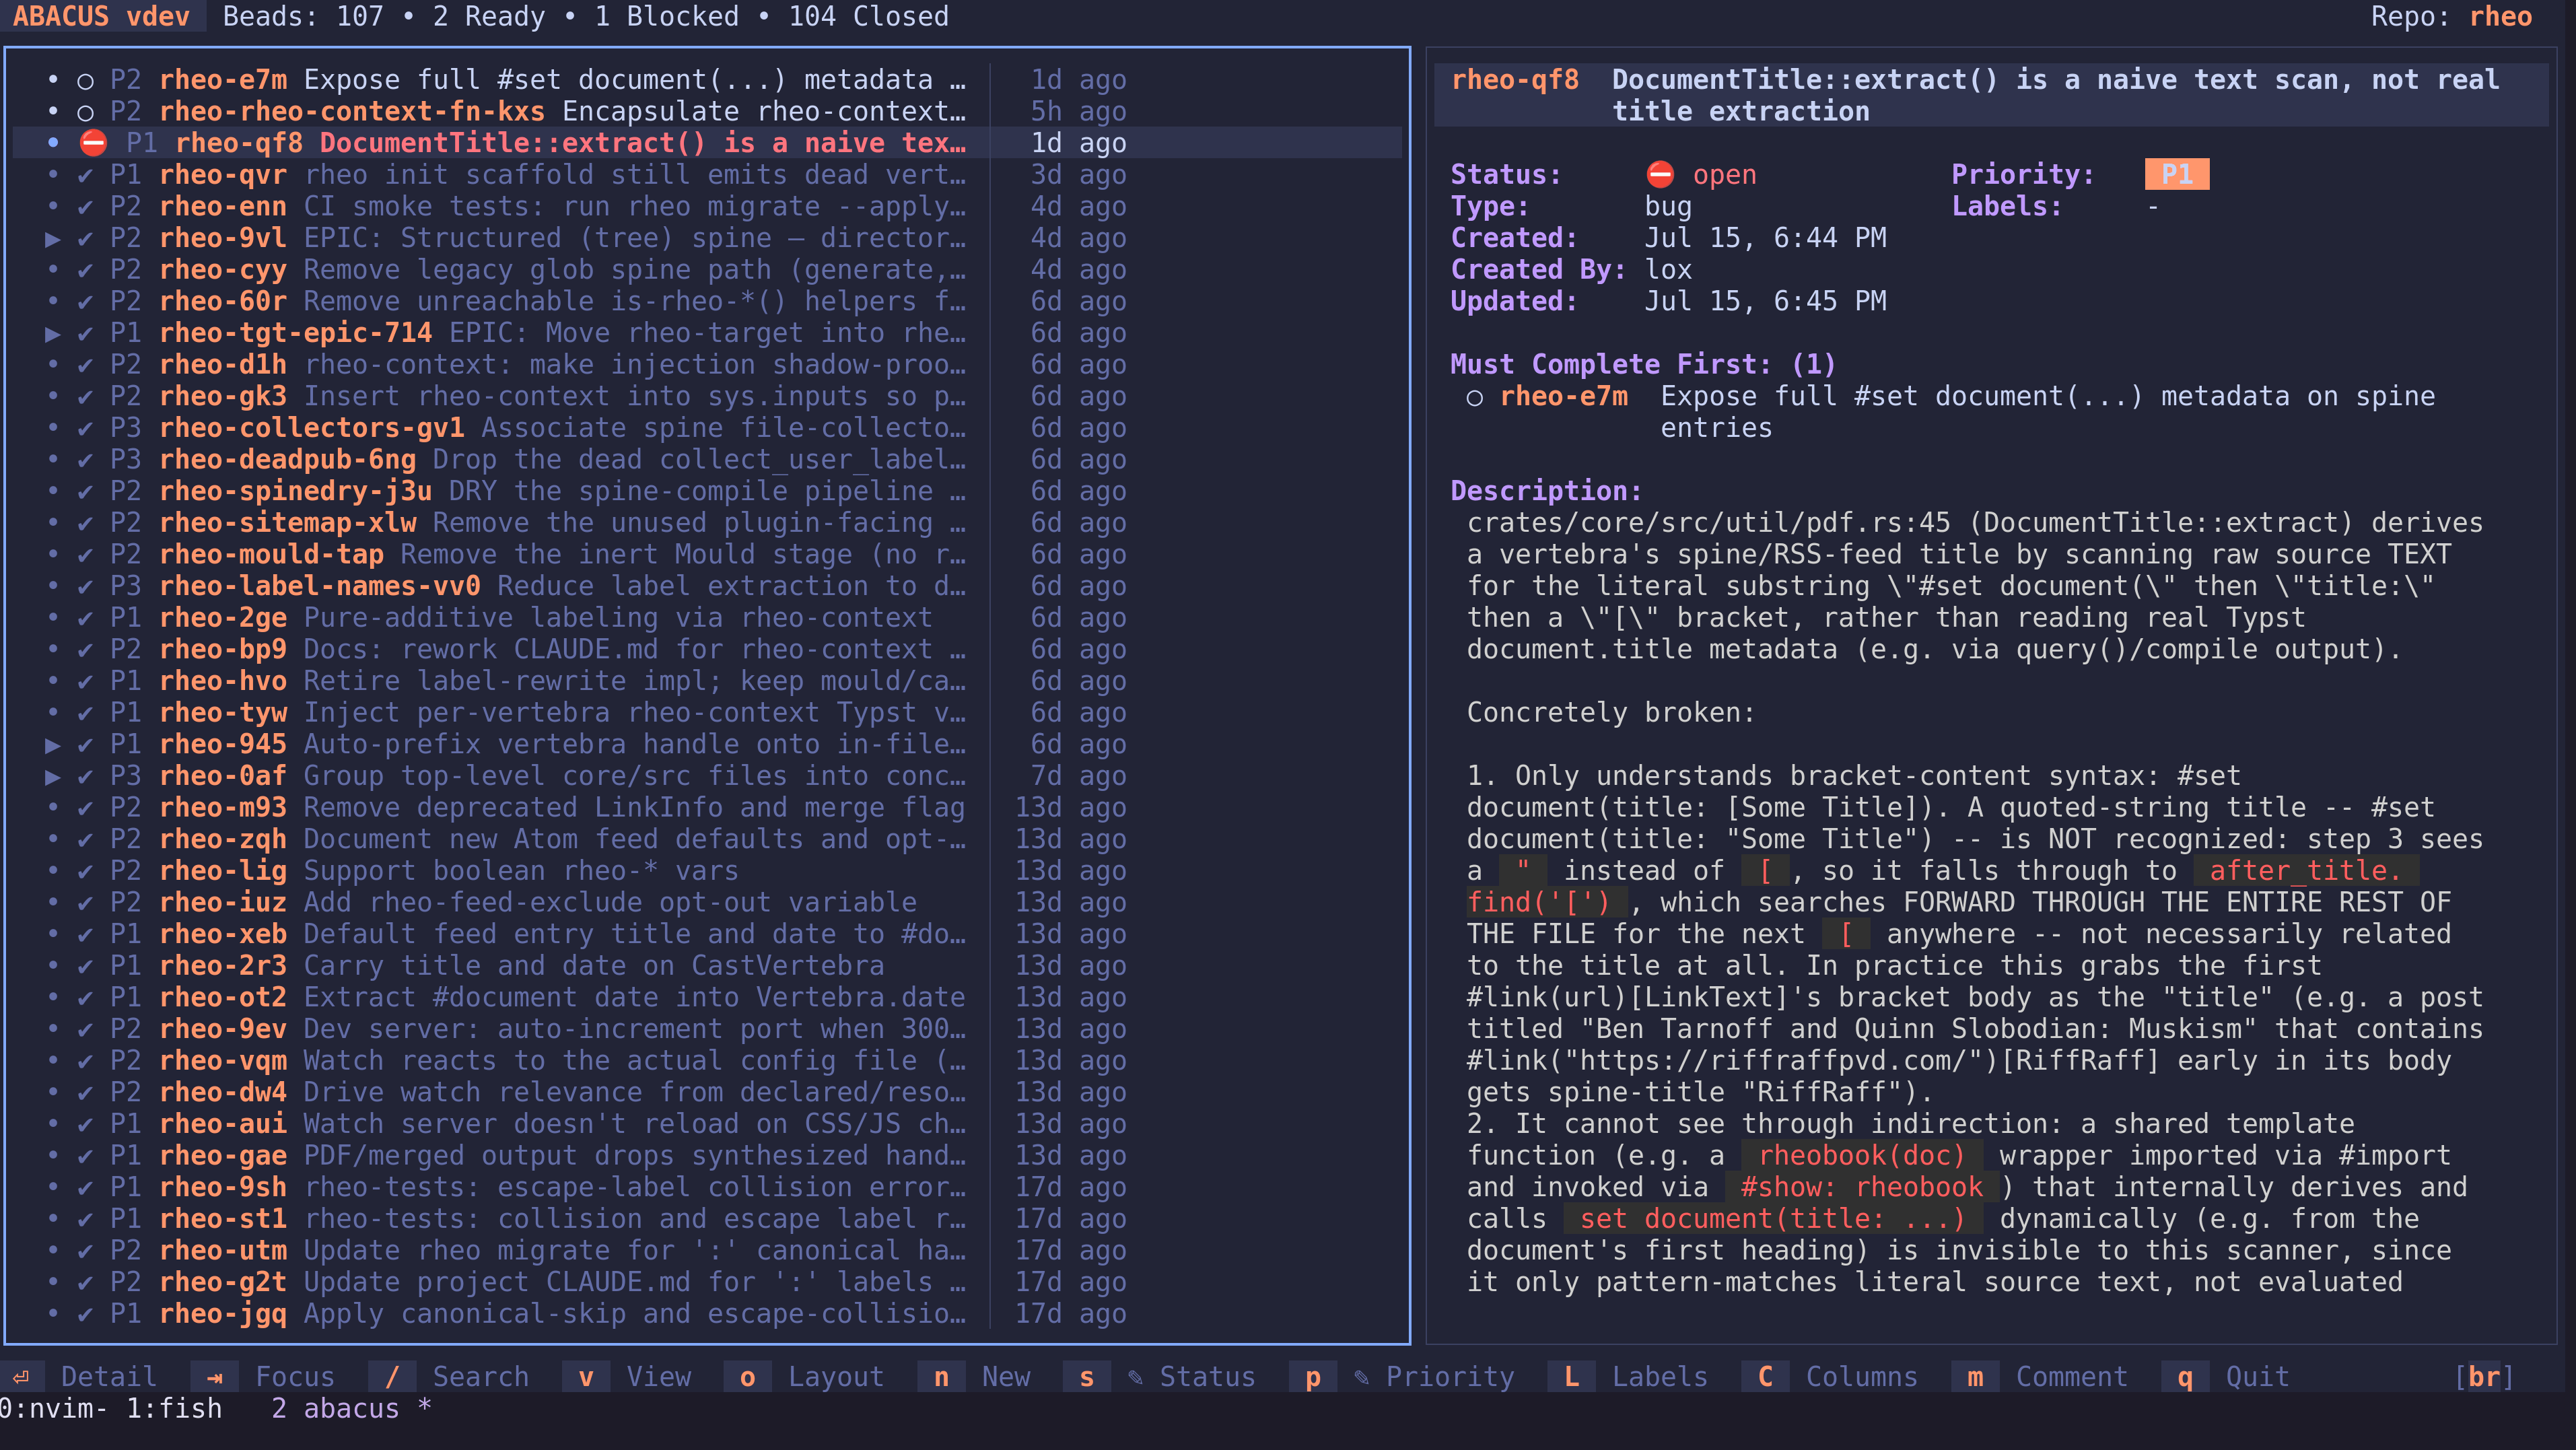Click the closed checkmark on rheo-60r row

pyautogui.click(x=86, y=302)
